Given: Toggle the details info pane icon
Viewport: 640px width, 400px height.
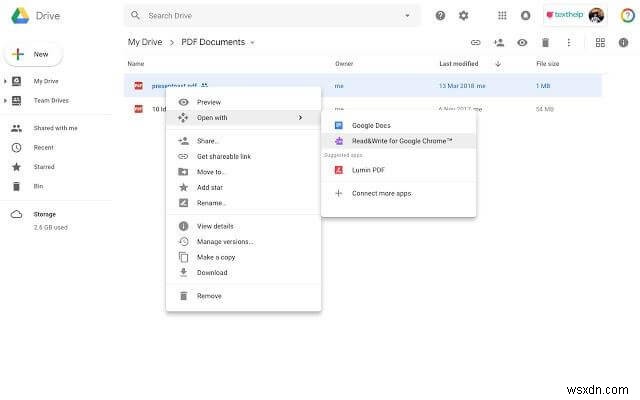Looking at the screenshot, I should tap(623, 42).
